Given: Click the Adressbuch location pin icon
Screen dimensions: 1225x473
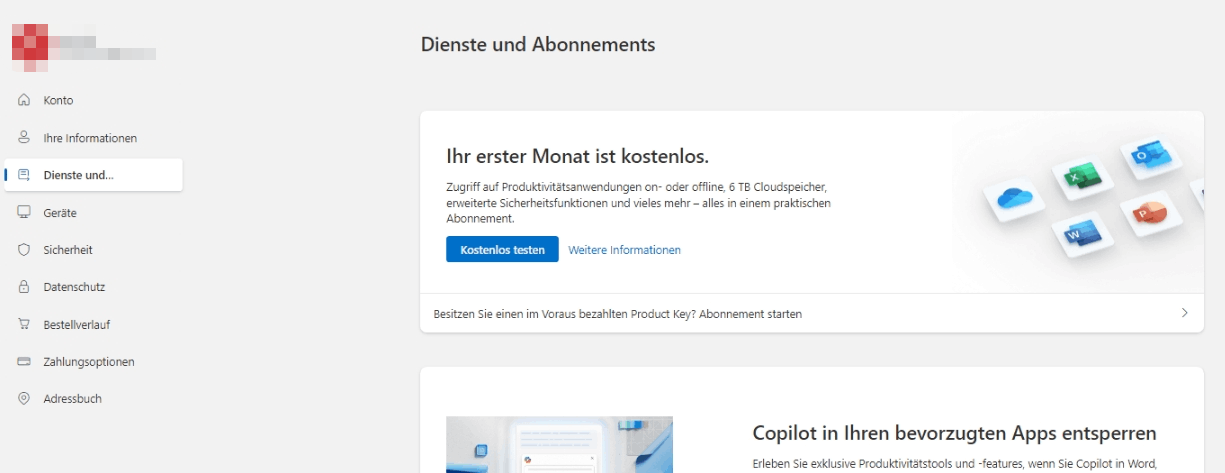Looking at the screenshot, I should tap(25, 399).
